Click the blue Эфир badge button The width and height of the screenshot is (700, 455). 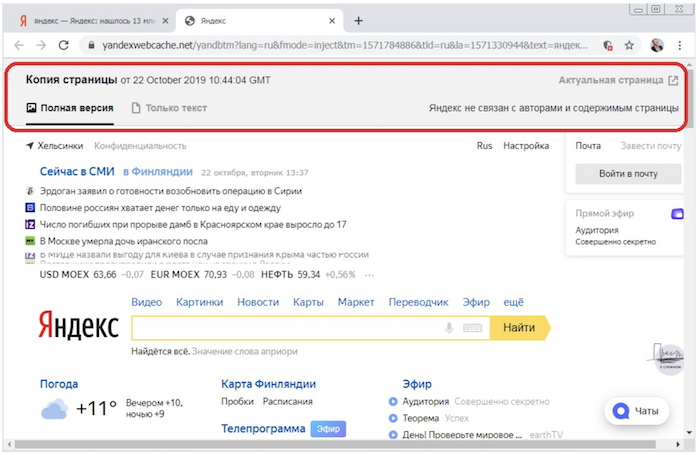tap(328, 429)
